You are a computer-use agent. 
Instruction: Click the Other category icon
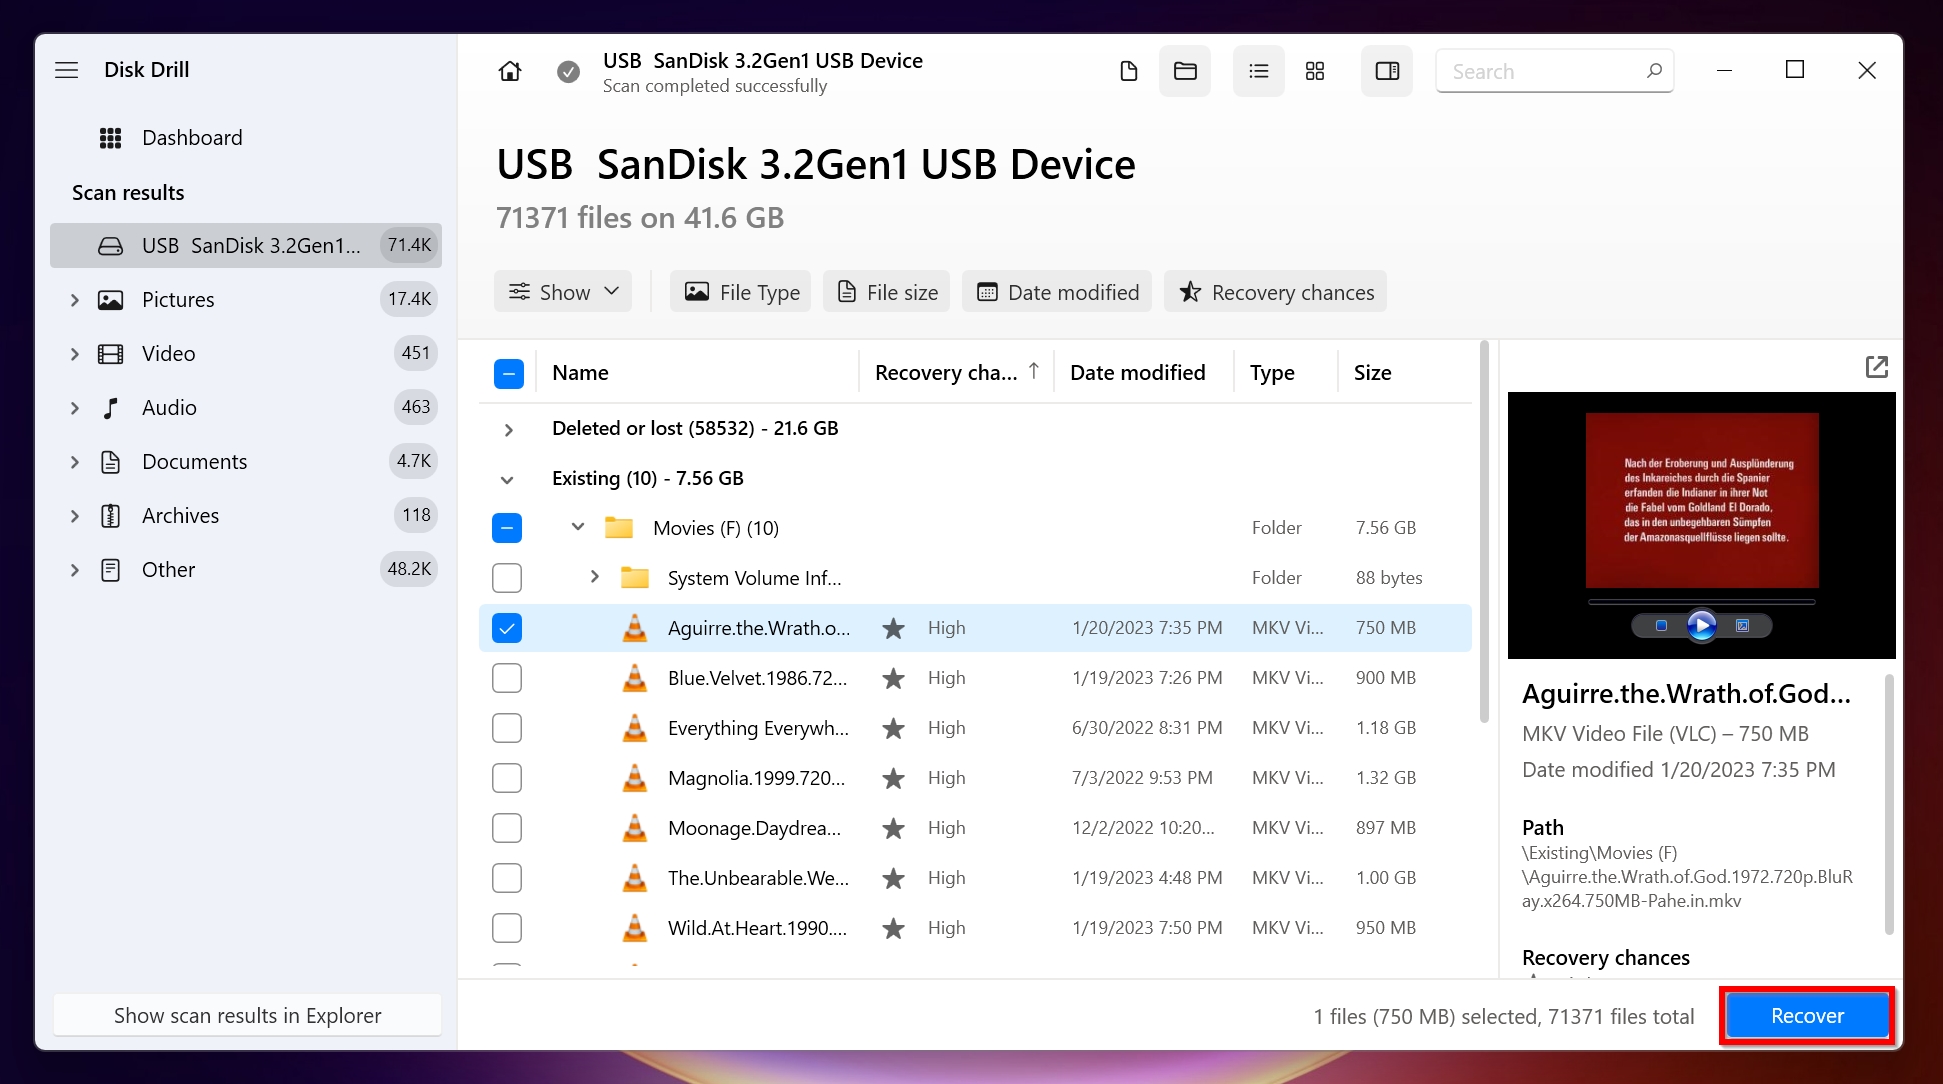coord(111,570)
